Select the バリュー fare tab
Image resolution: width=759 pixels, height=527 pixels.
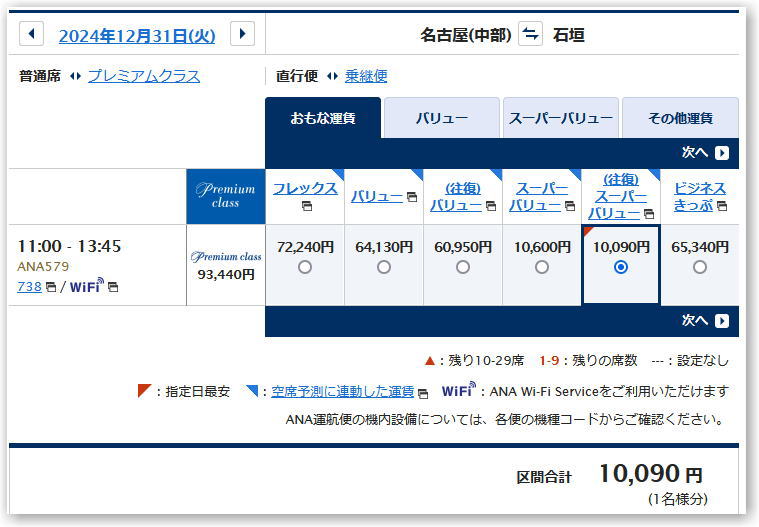coord(441,118)
